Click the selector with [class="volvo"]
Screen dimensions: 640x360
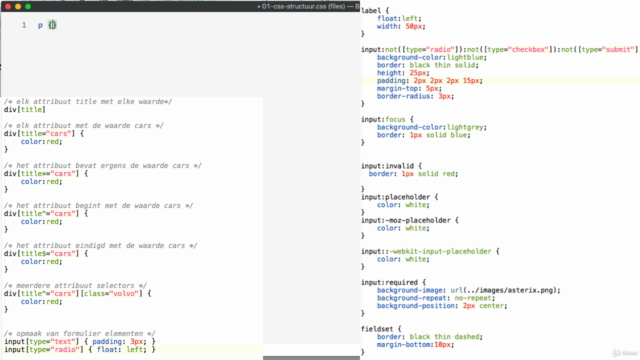click(x=78, y=293)
